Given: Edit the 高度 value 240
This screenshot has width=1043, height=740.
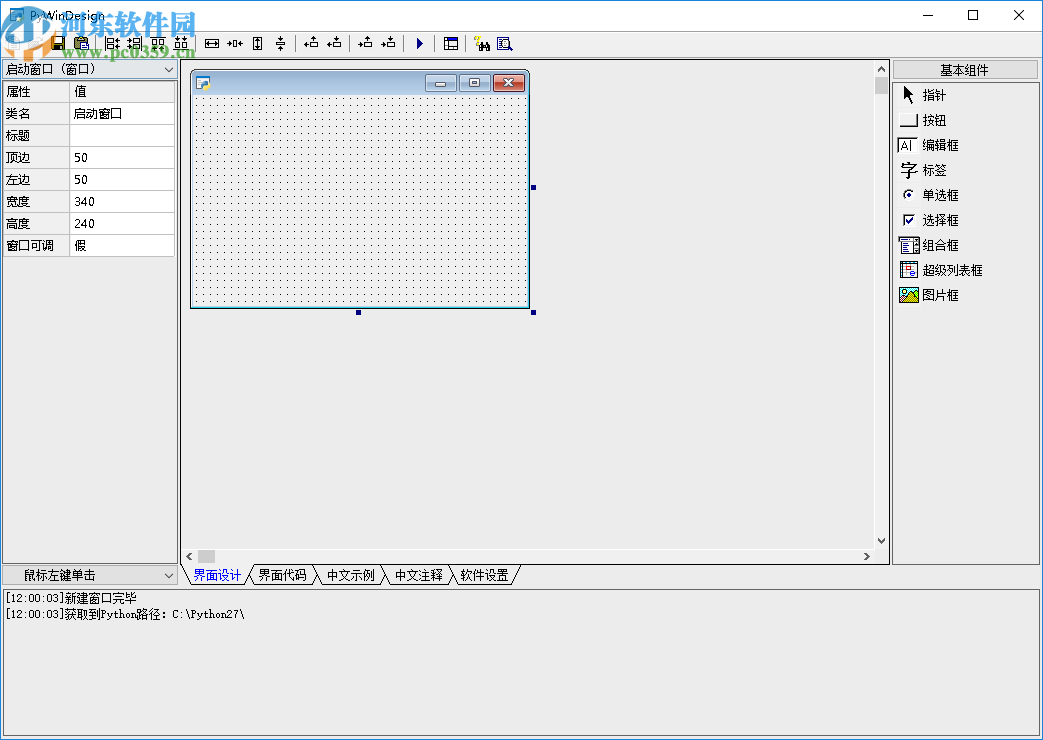Looking at the screenshot, I should click(x=122, y=224).
